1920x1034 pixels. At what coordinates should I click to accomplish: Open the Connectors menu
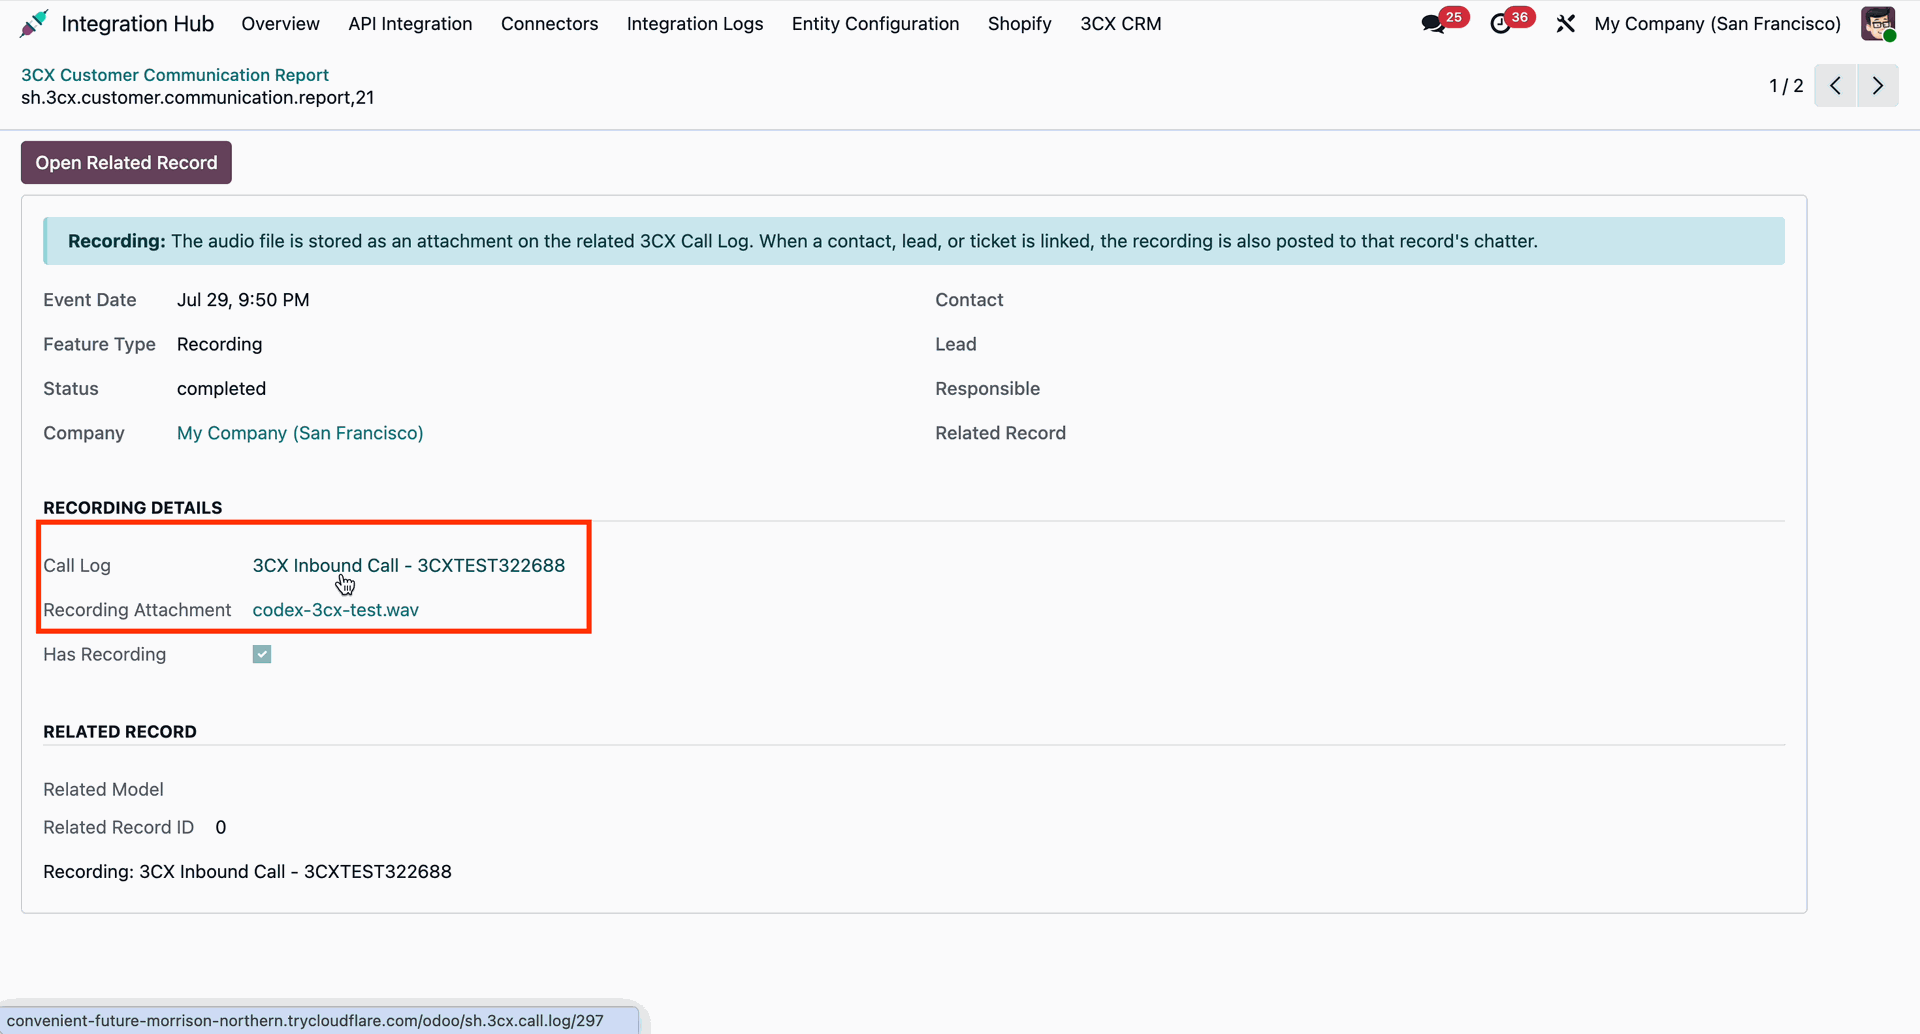coord(549,24)
